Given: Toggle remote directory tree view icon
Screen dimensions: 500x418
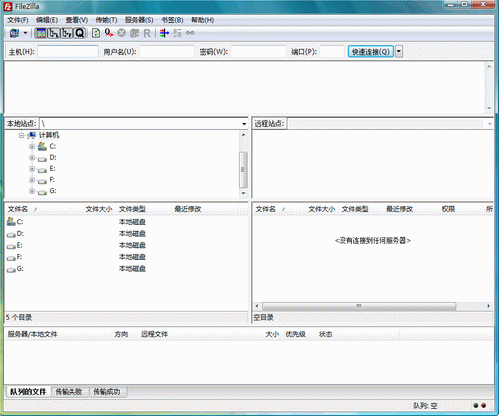Looking at the screenshot, I should click(66, 33).
